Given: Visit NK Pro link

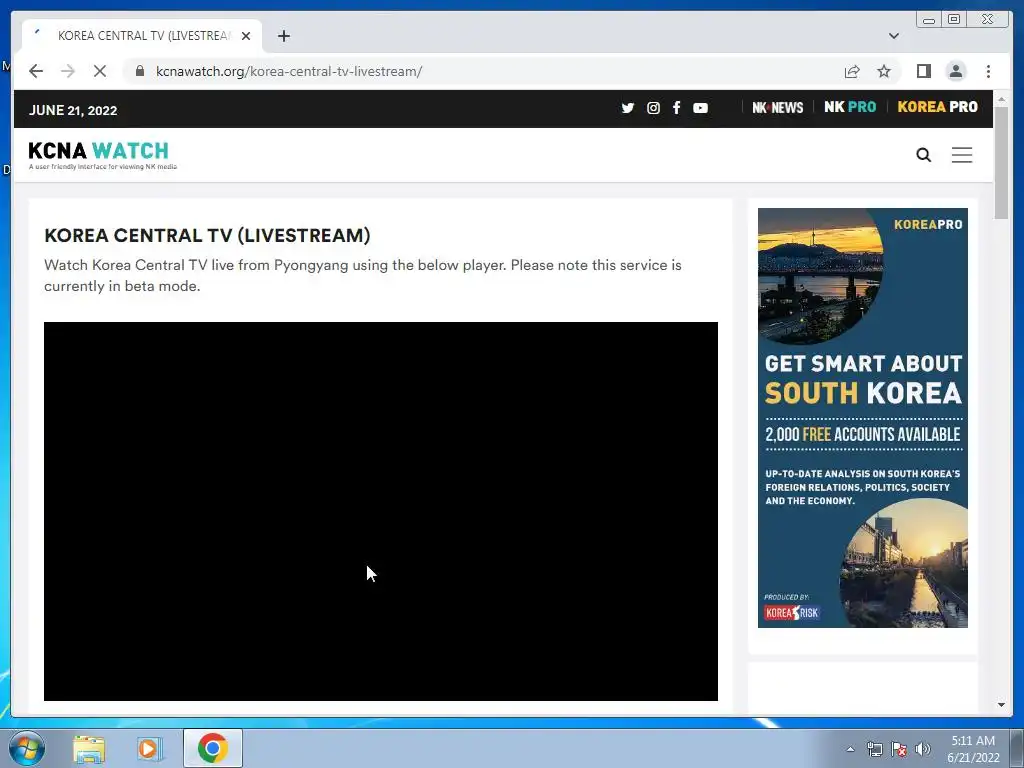Looking at the screenshot, I should click(x=850, y=107).
